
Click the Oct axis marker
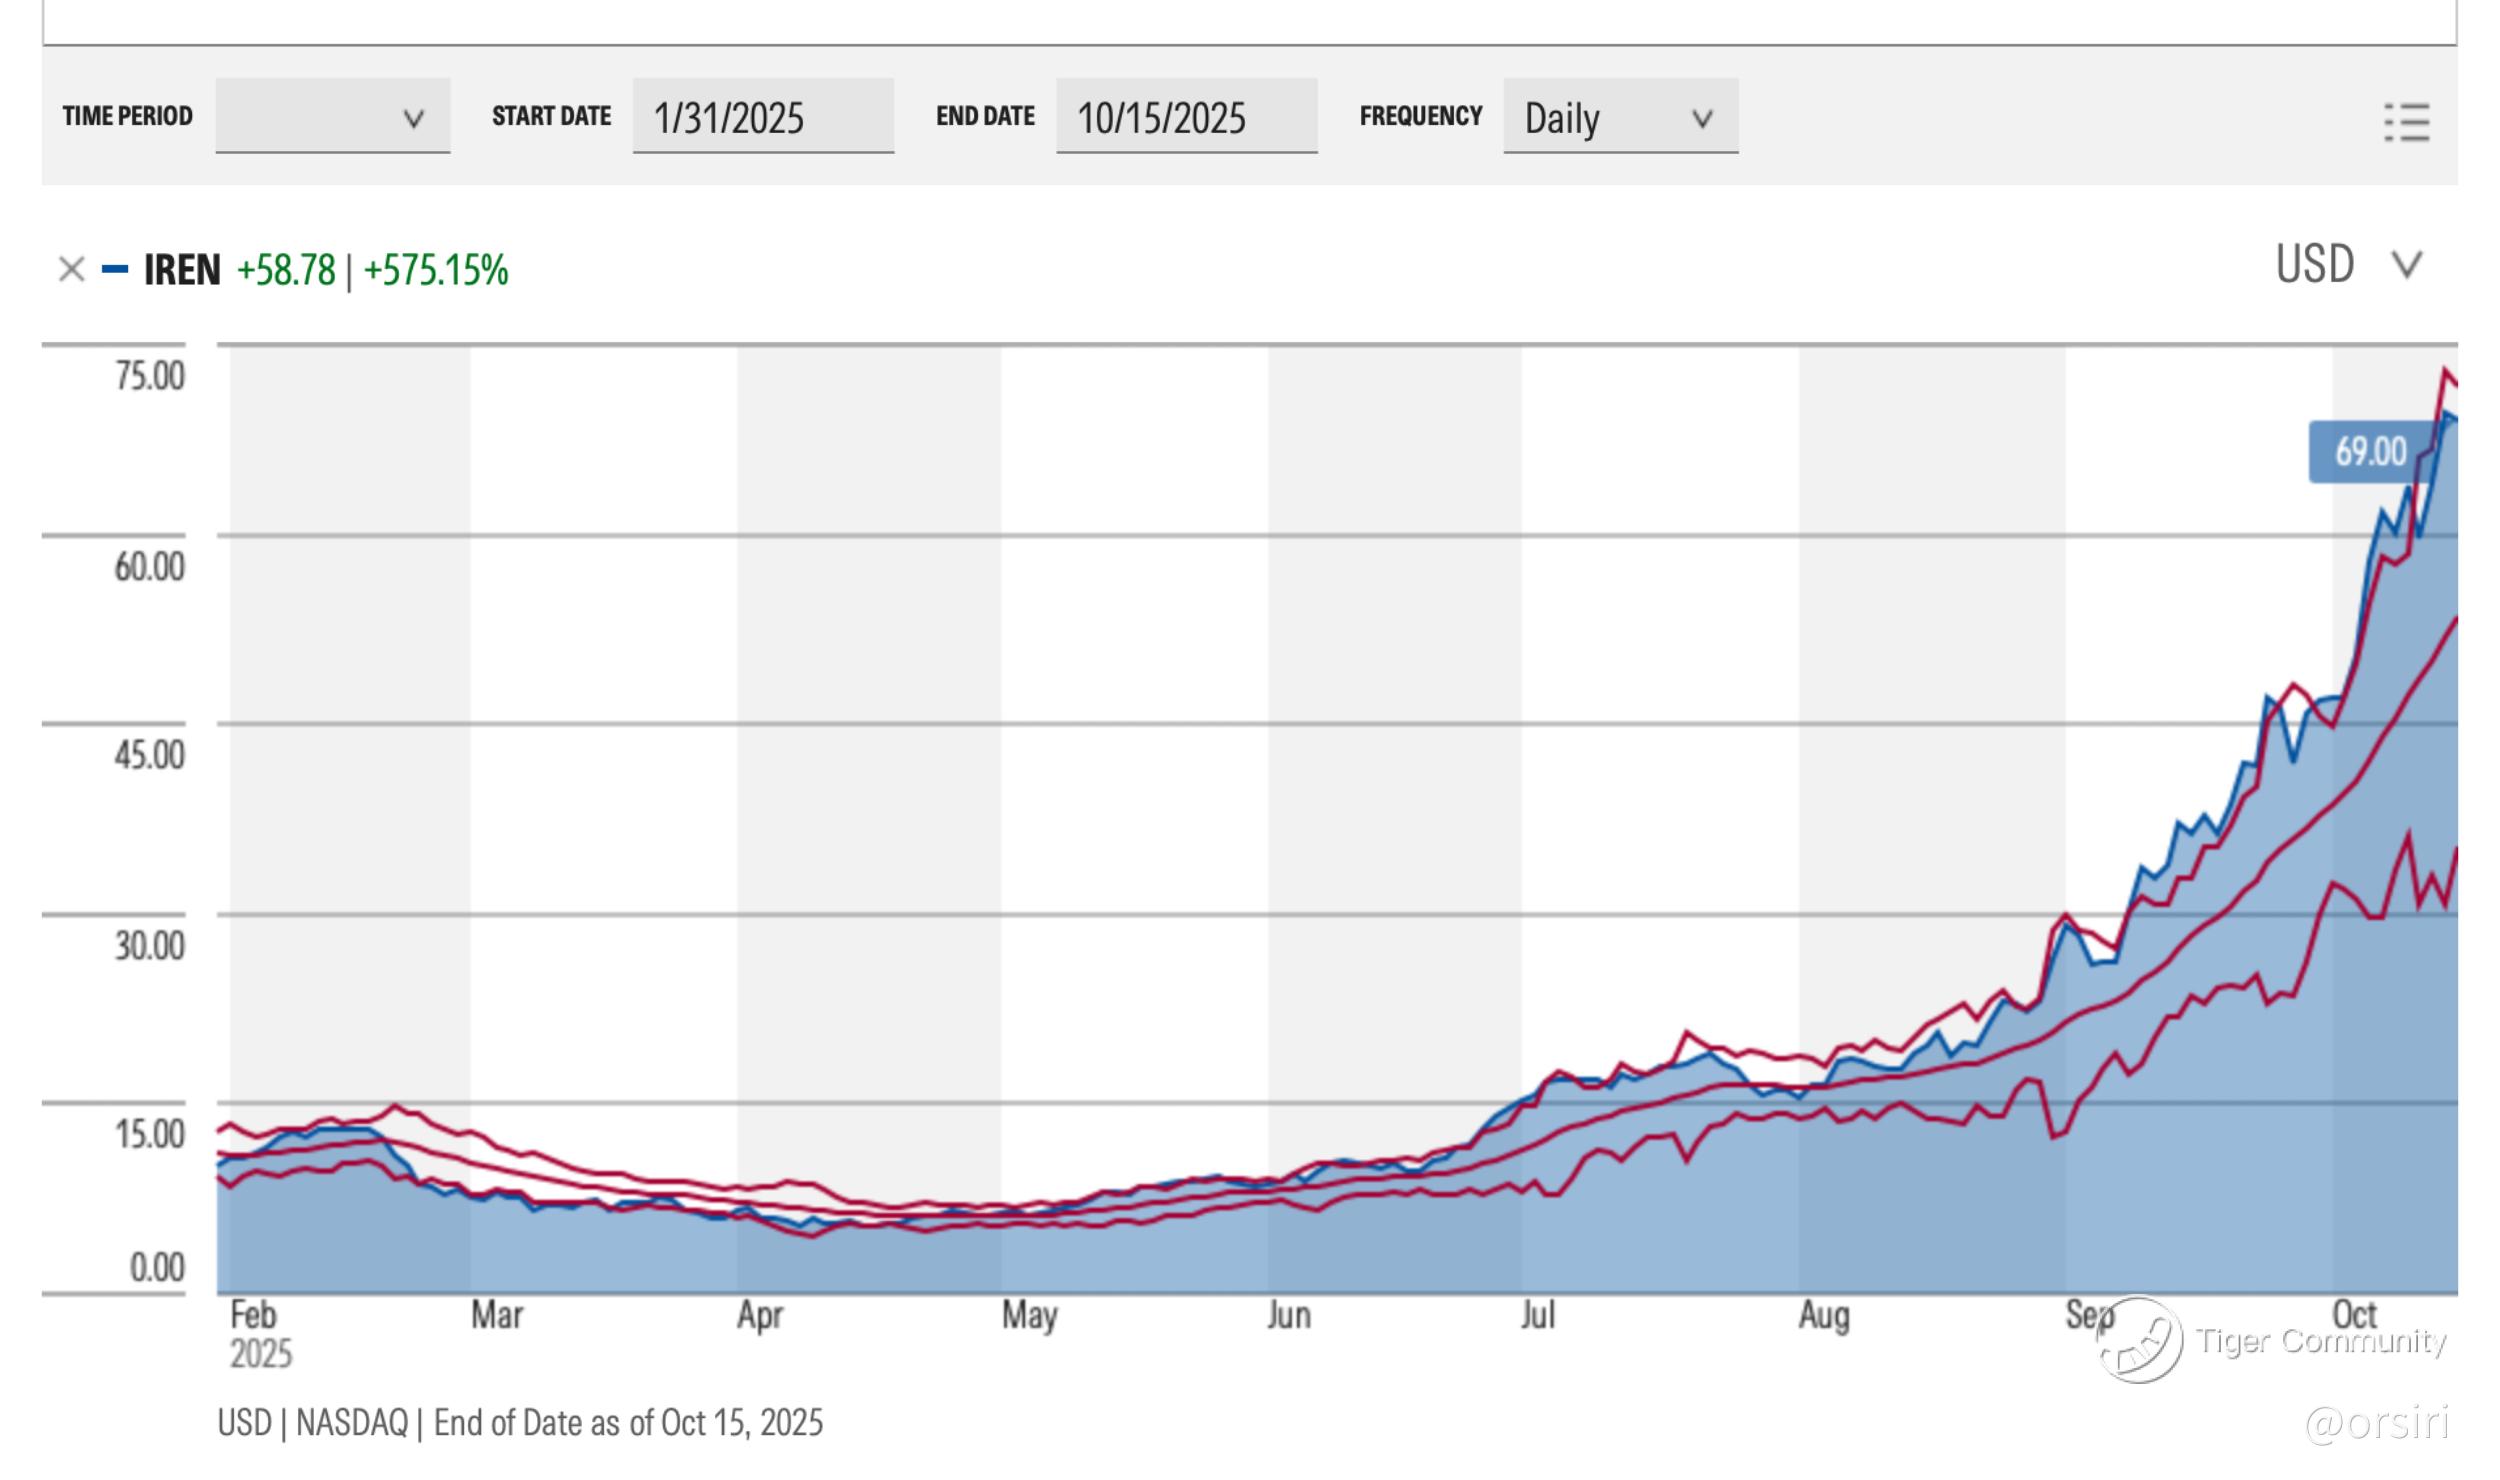(x=2354, y=1314)
